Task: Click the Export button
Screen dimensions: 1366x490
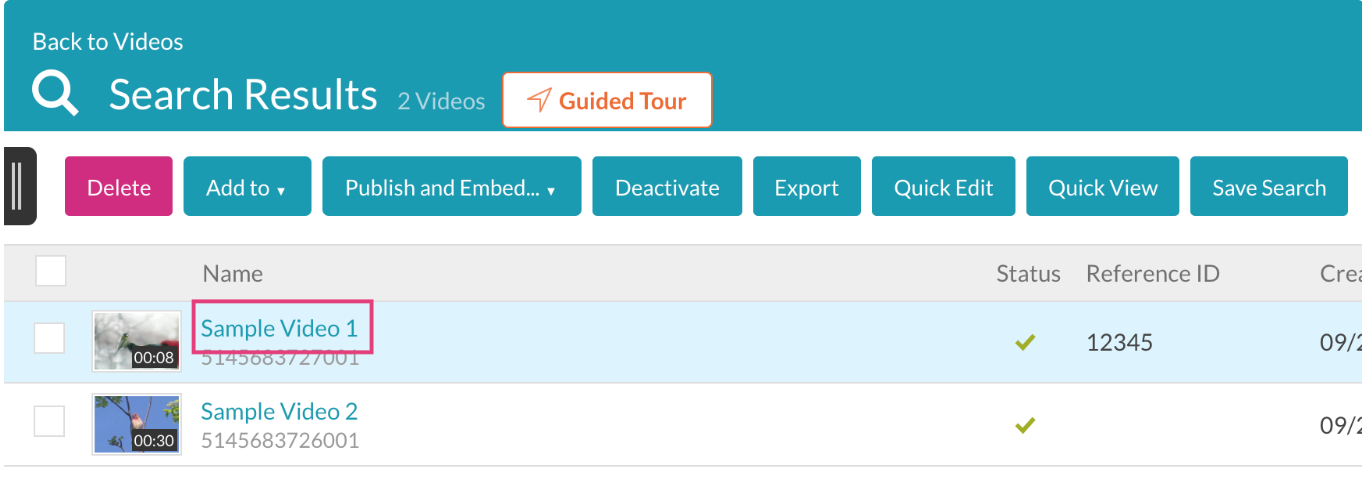Action: pyautogui.click(x=807, y=187)
